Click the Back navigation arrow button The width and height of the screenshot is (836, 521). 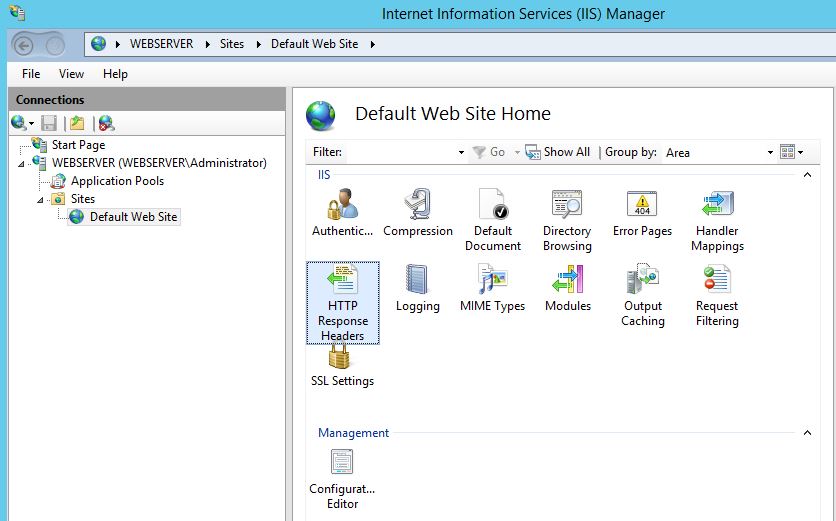pyautogui.click(x=23, y=45)
